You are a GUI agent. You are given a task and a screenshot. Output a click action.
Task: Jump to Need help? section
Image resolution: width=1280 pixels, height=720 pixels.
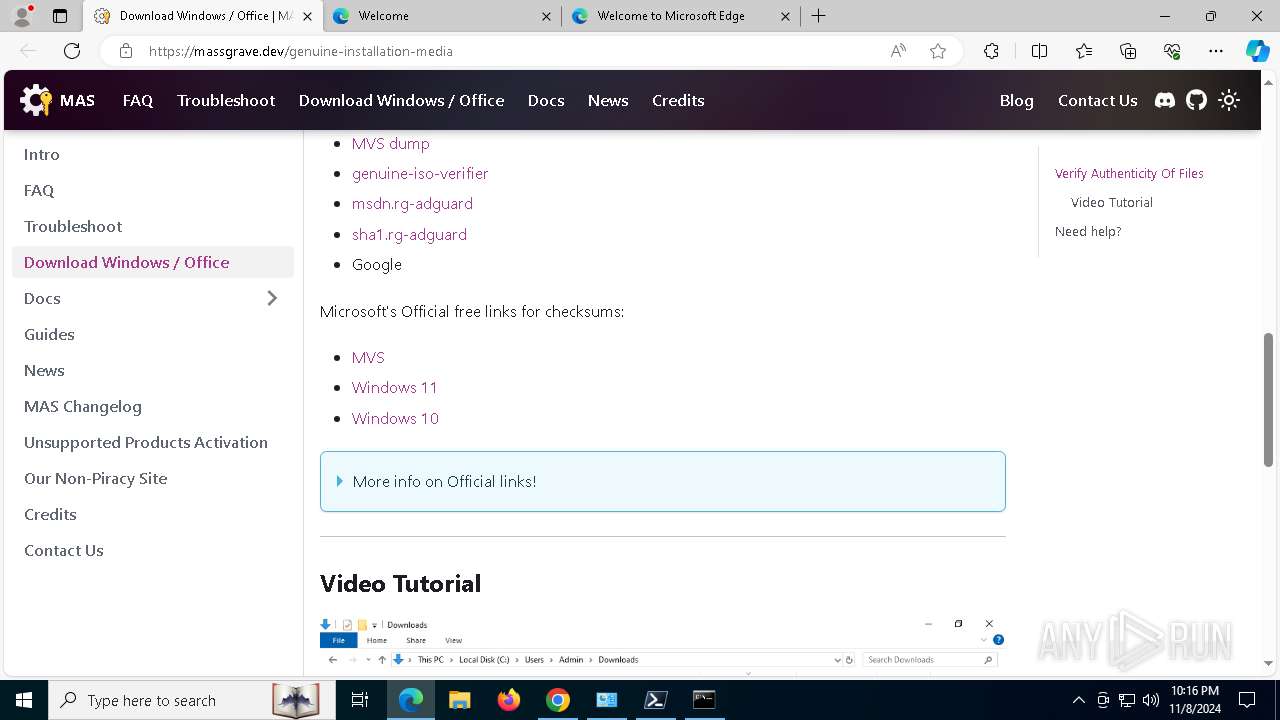(x=1088, y=231)
